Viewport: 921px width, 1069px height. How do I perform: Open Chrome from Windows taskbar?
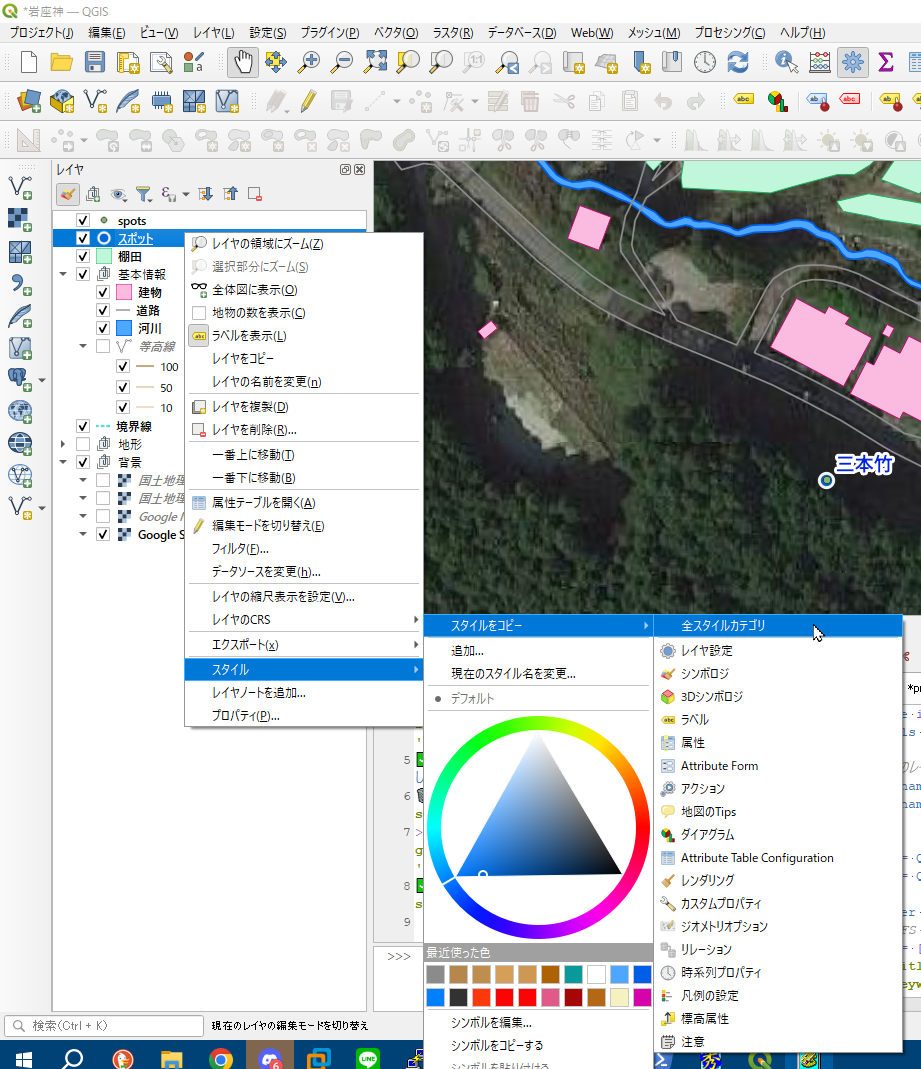pos(220,1057)
